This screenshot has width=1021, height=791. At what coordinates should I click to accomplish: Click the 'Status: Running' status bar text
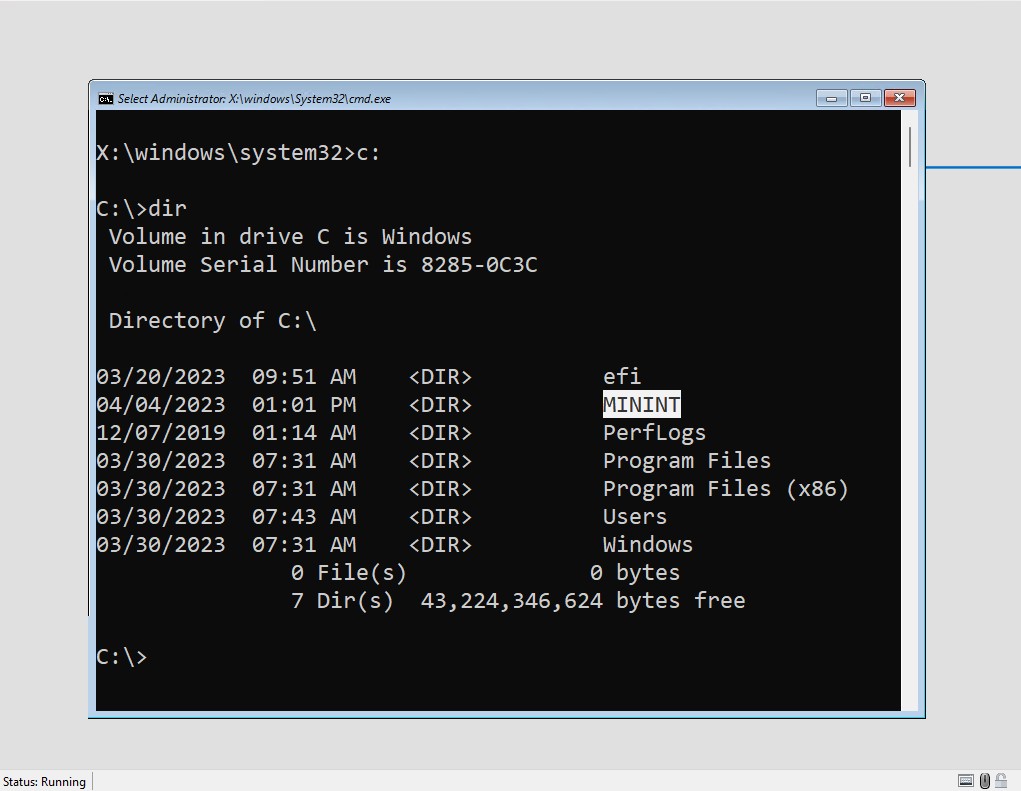(44, 781)
